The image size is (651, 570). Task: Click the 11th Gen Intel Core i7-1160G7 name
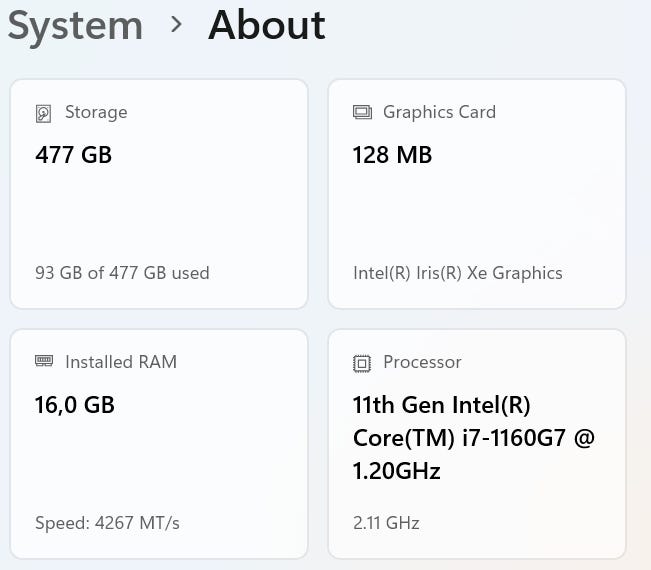pyautogui.click(x=473, y=437)
